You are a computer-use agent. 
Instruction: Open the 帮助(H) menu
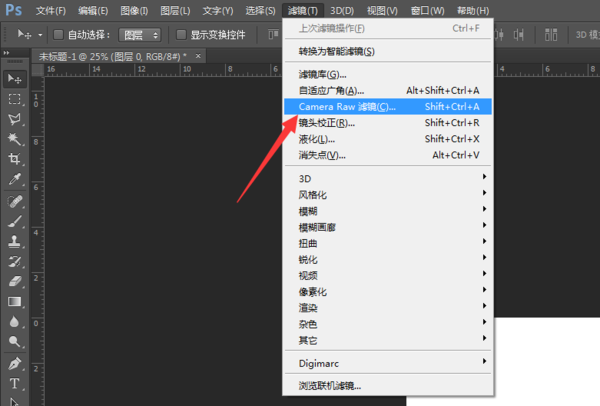[x=473, y=11]
